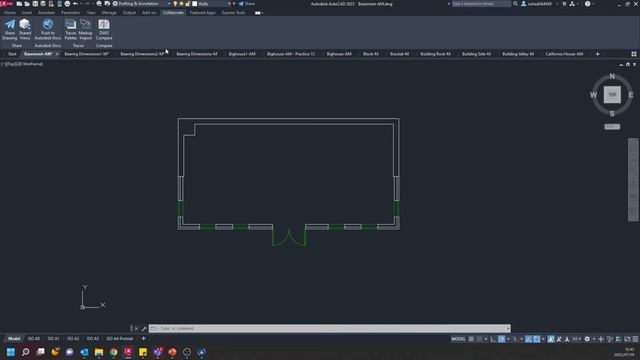The width and height of the screenshot is (640, 360).
Task: Expand the quick access toolbar customize arrow
Action: pos(234,4)
